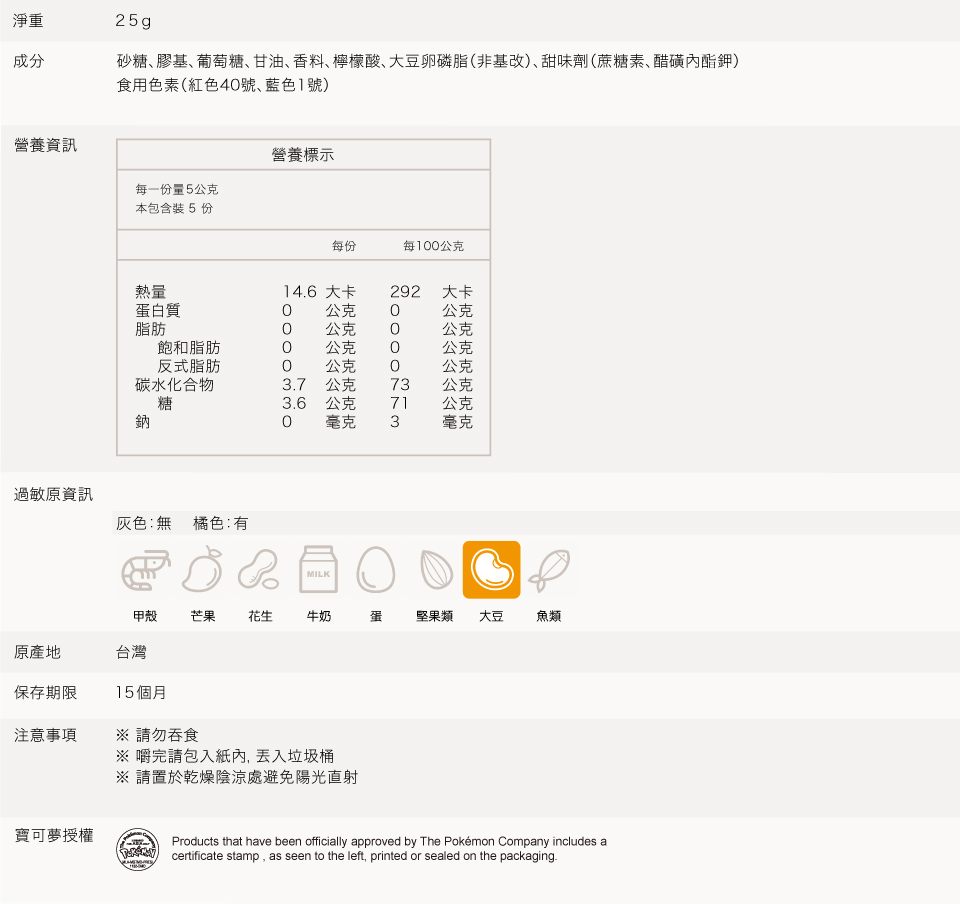Click the 營養資訊 heading
This screenshot has height=904, width=960.
(45, 145)
